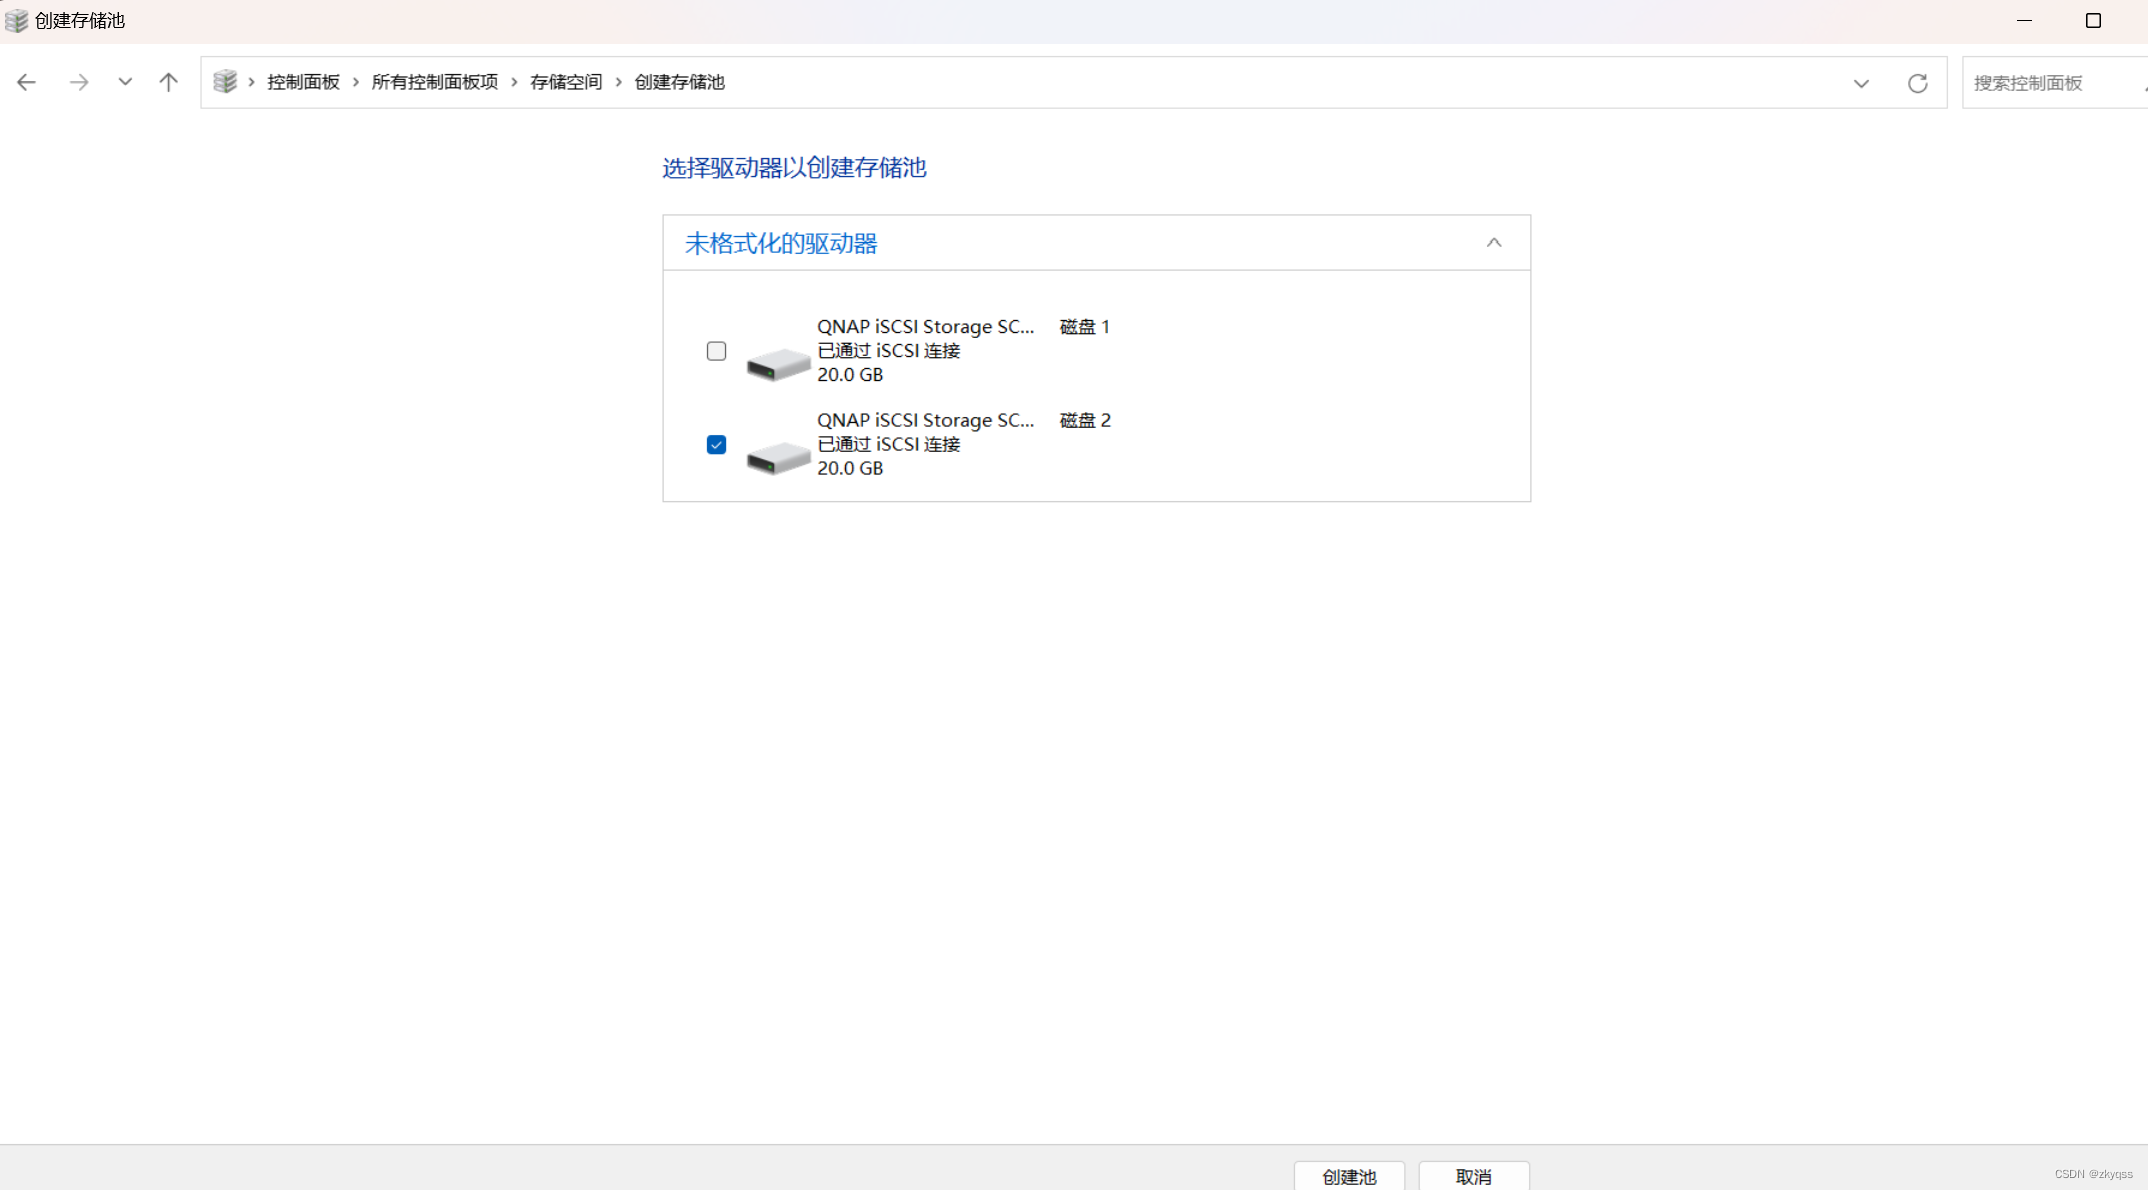This screenshot has height=1190, width=2148.
Task: Check the 磁盘 1 drive checkbox
Action: 716,351
